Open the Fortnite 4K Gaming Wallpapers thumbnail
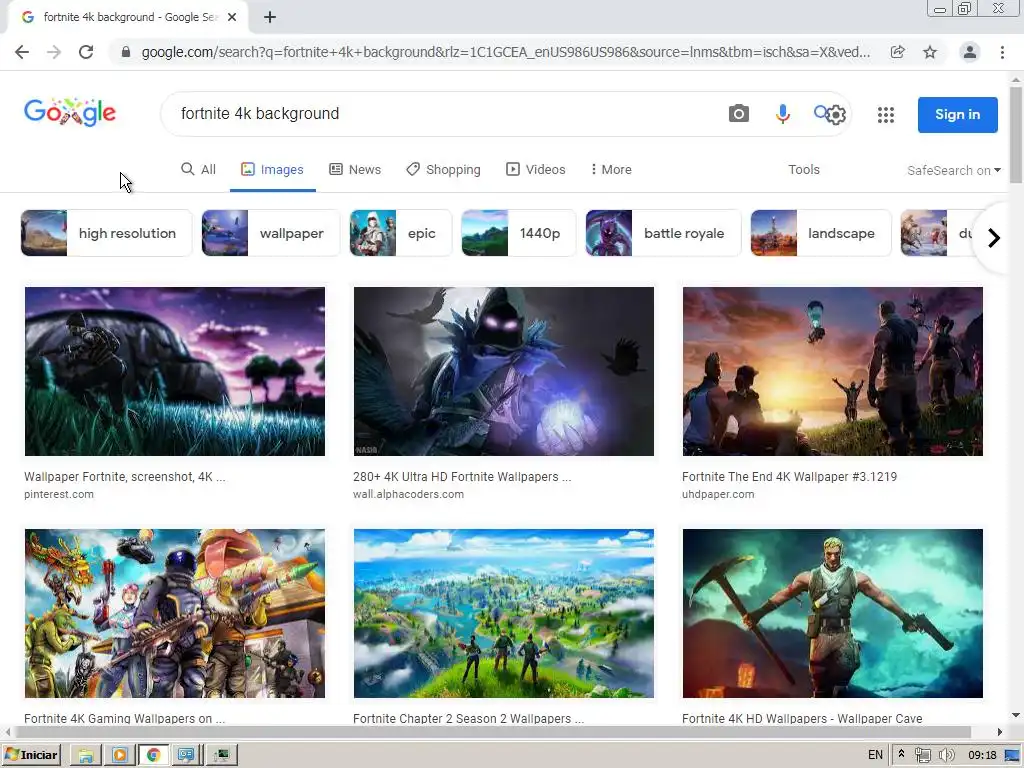 [175, 614]
